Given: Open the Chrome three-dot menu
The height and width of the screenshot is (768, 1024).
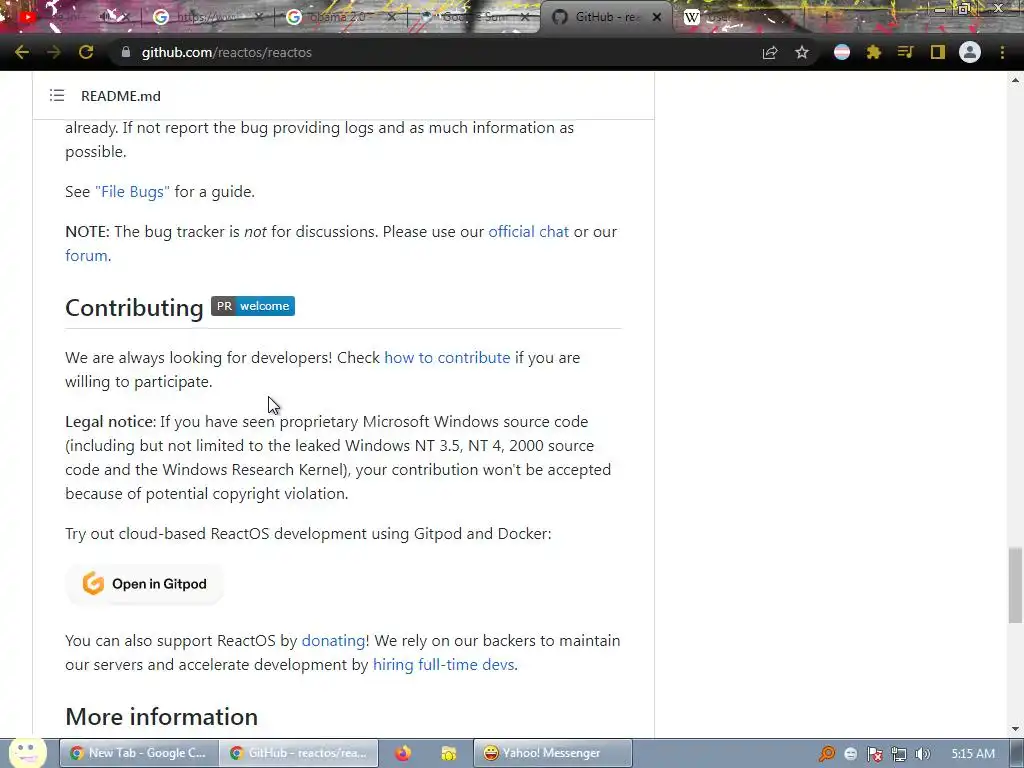Looking at the screenshot, I should tap(1002, 52).
